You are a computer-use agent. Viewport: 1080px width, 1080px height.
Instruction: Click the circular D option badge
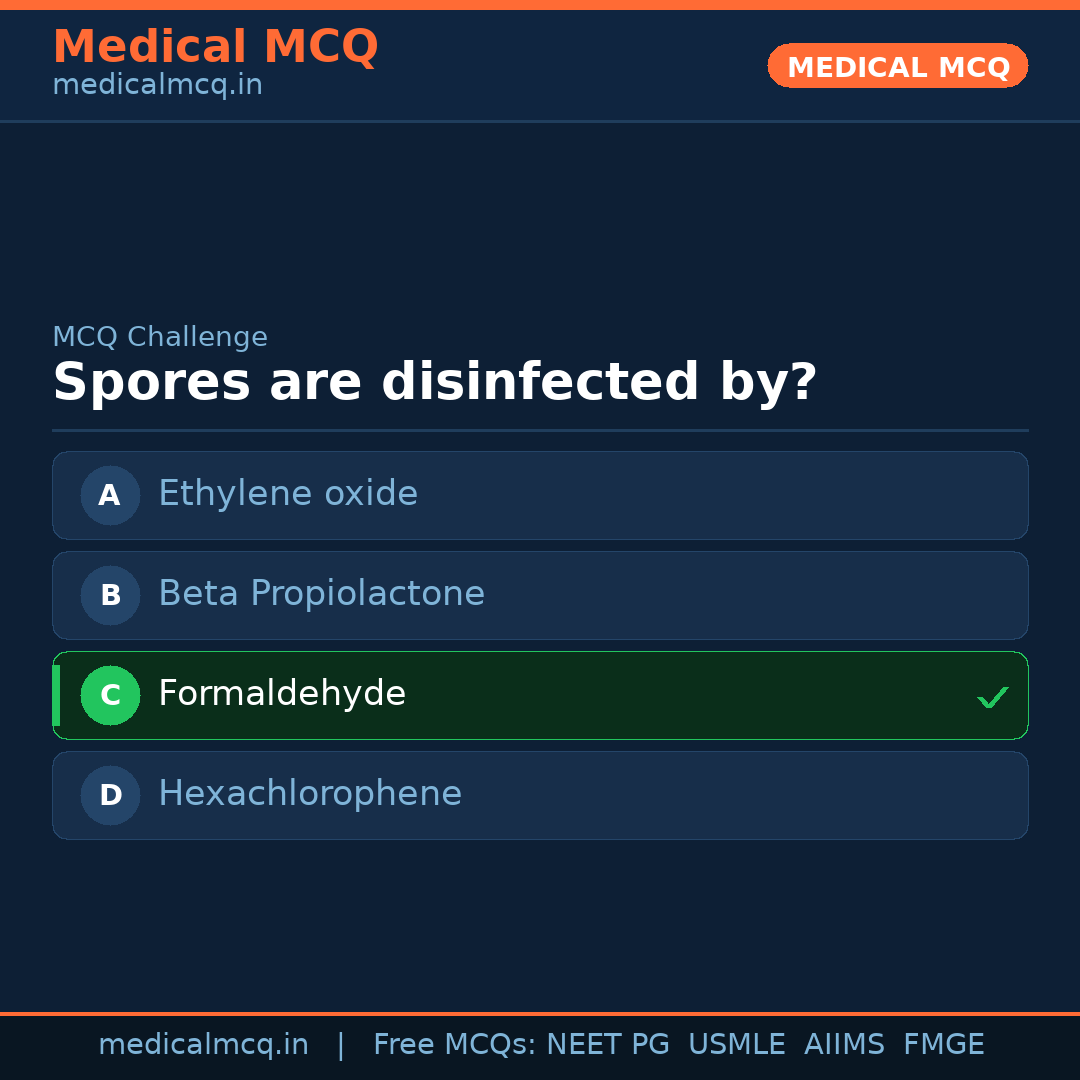(x=110, y=795)
